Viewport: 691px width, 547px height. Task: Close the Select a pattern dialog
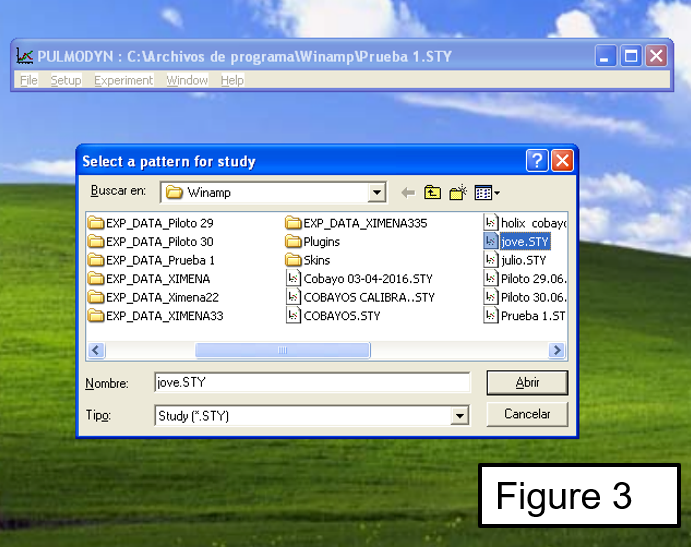coord(562,160)
